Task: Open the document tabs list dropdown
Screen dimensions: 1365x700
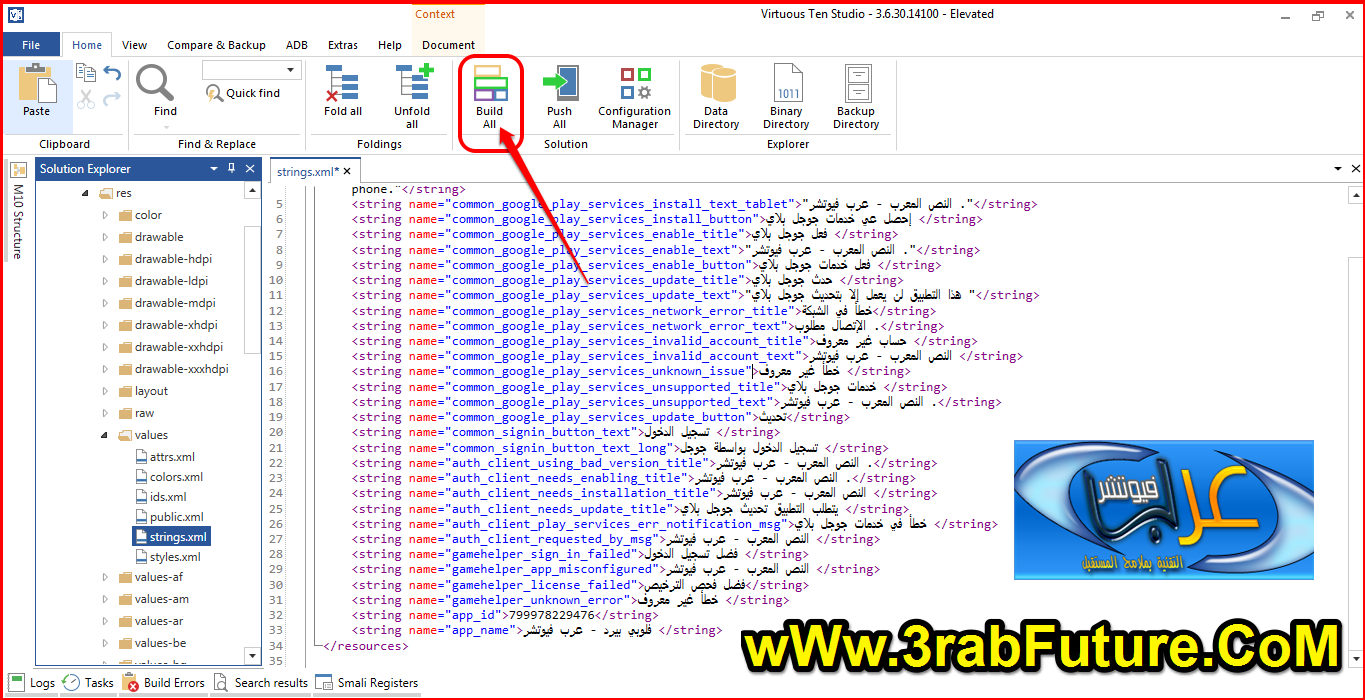Action: coord(1338,169)
